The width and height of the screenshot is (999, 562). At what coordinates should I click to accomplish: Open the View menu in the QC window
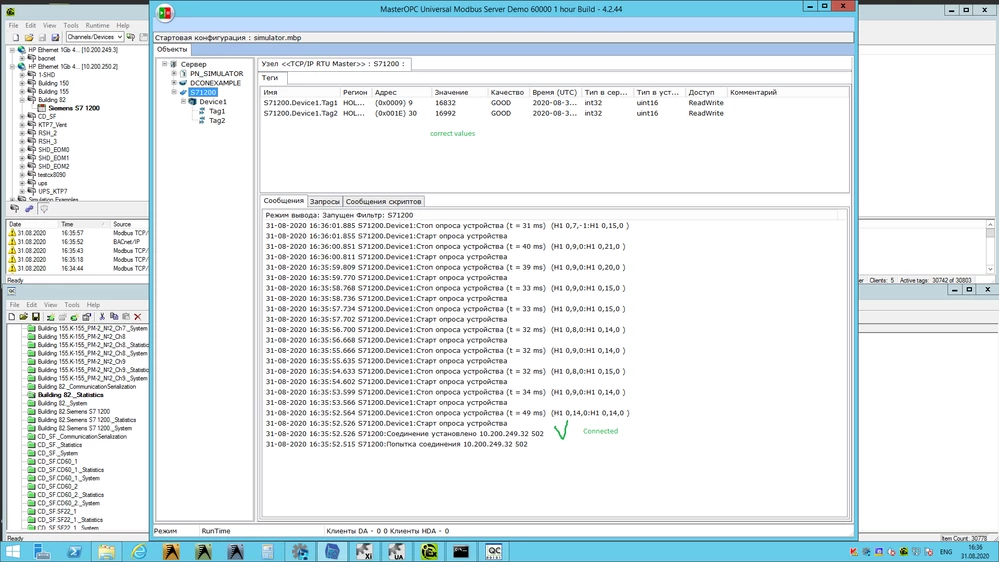click(x=50, y=305)
